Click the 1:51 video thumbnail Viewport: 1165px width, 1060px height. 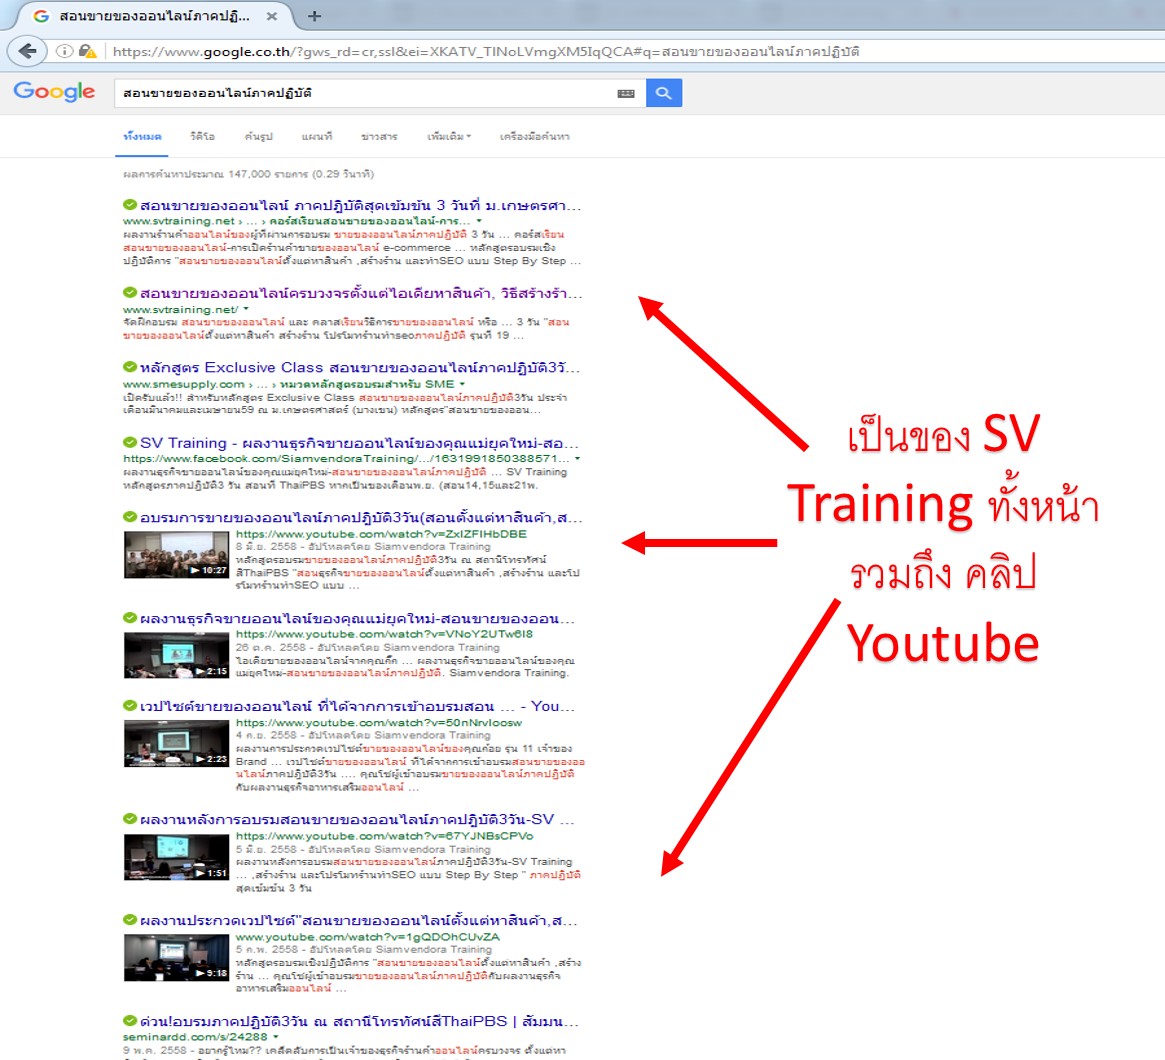pos(176,856)
